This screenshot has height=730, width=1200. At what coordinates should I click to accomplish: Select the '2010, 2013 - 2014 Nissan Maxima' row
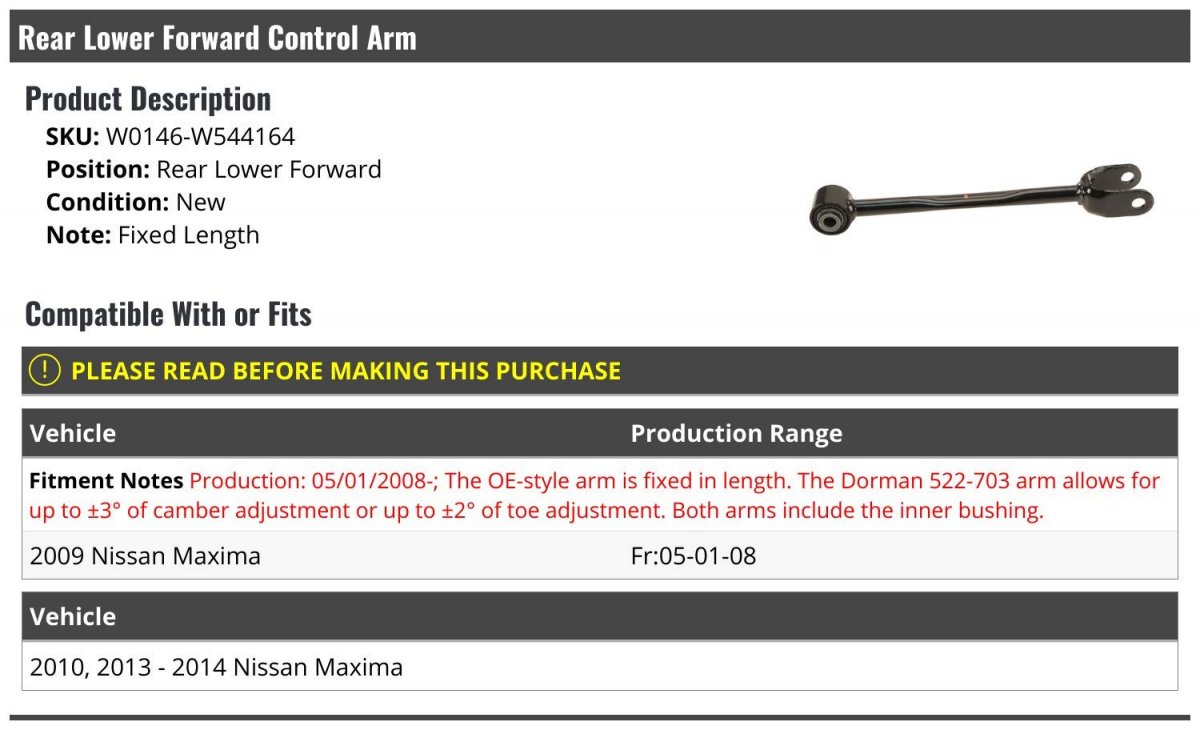click(216, 667)
